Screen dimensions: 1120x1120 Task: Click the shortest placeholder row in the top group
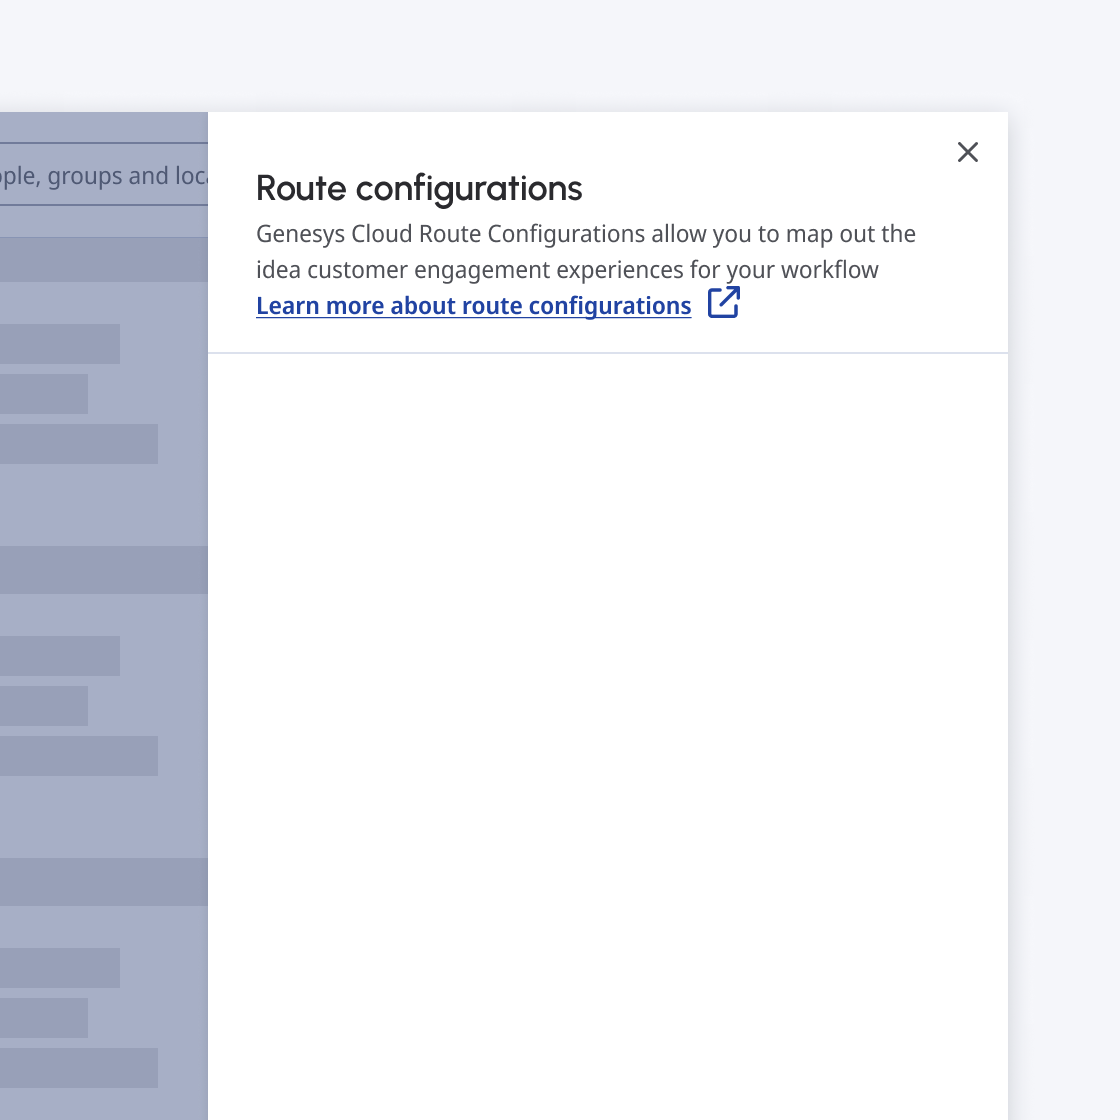coord(44,394)
